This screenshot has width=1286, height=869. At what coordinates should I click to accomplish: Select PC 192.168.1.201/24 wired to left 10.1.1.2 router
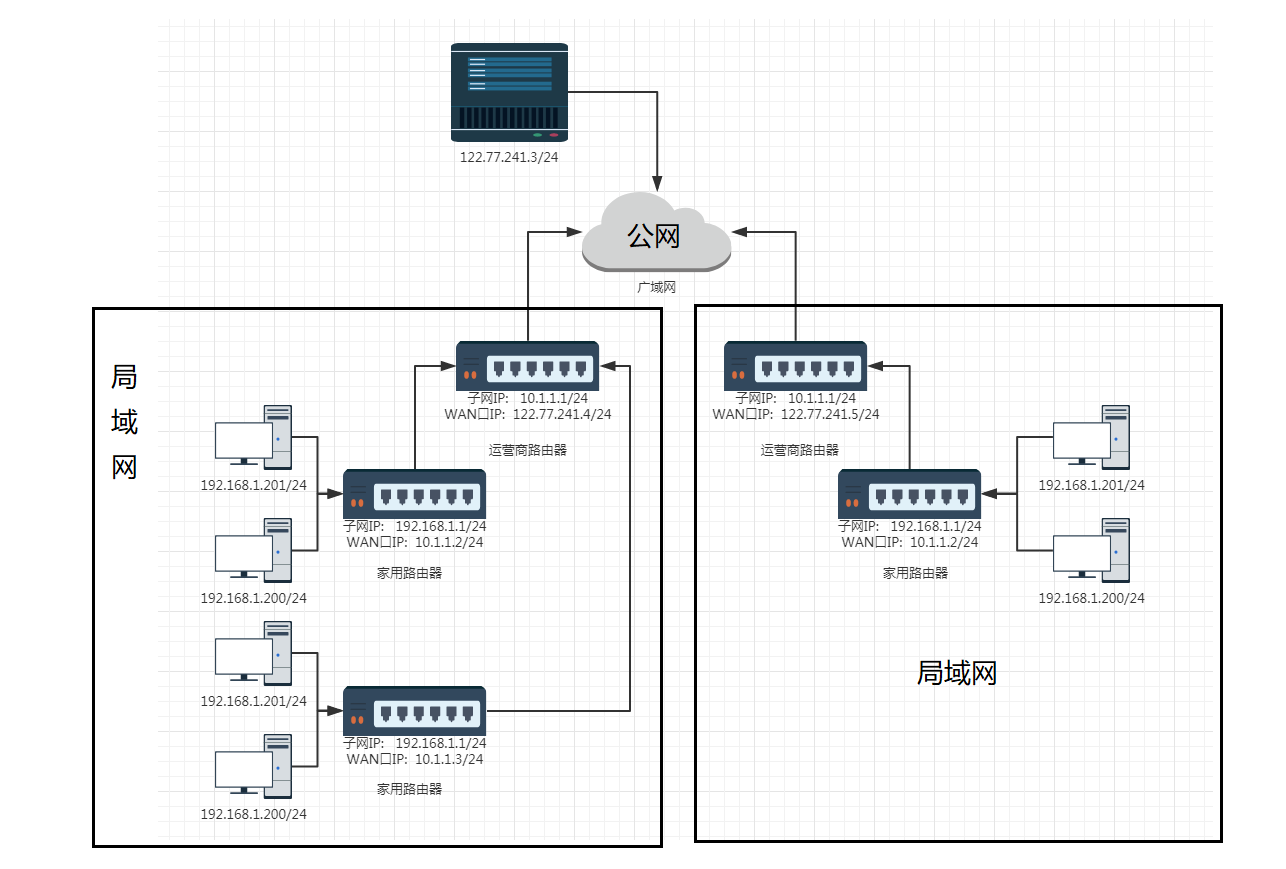(253, 437)
